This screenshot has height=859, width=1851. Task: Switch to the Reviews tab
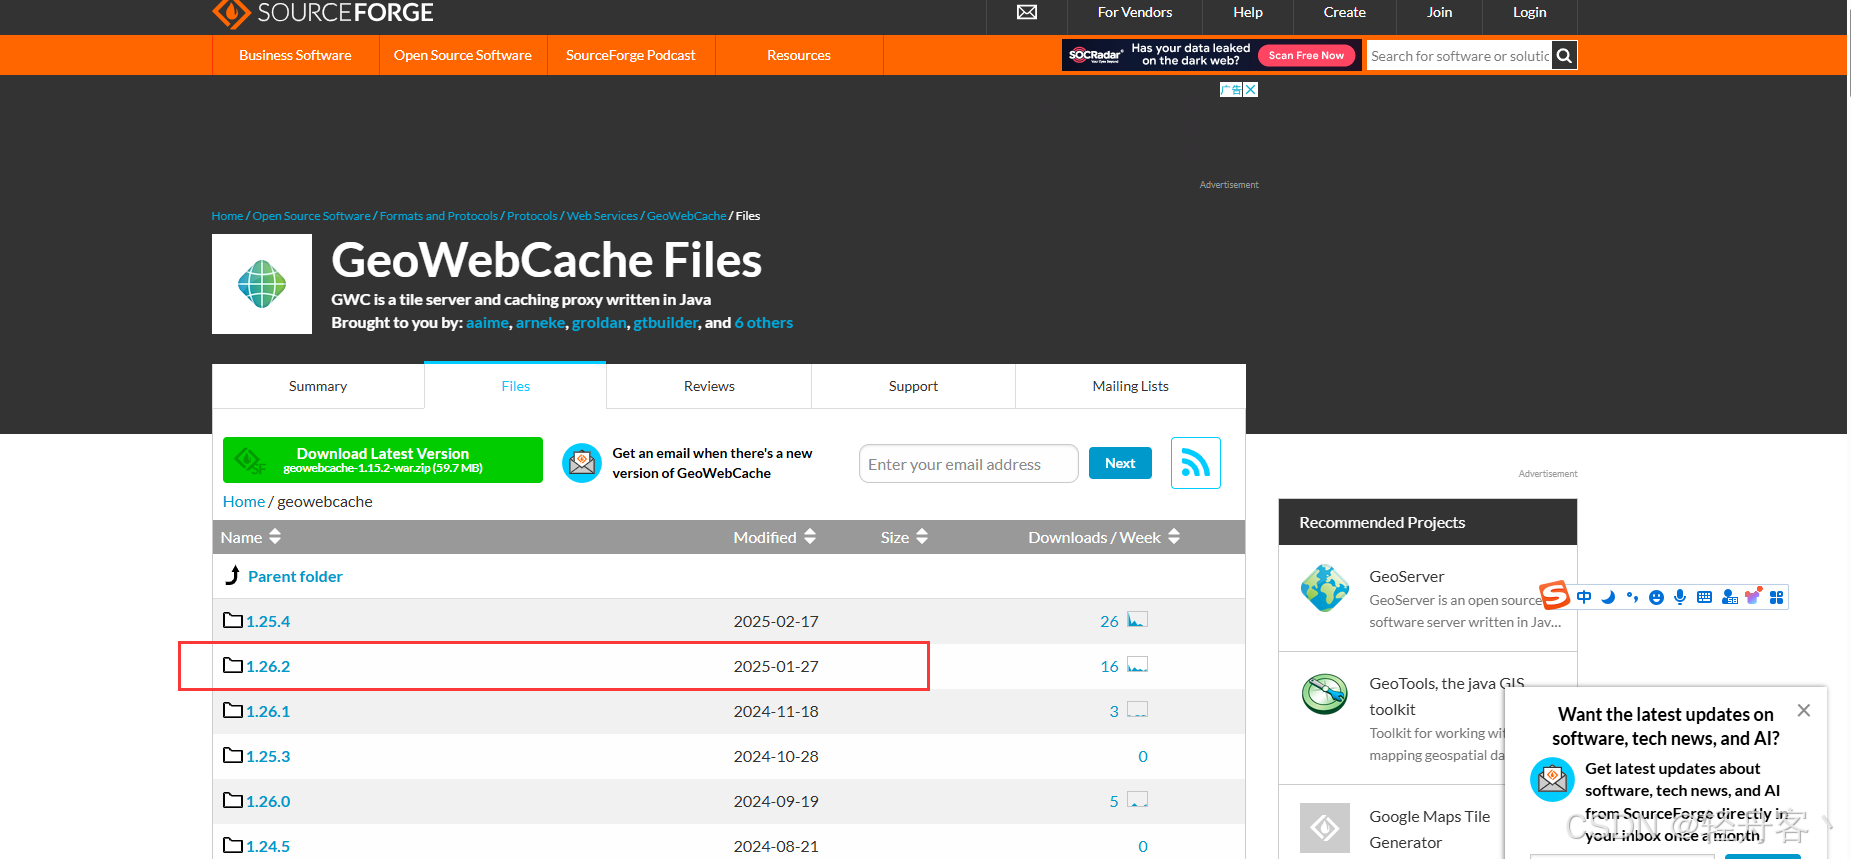[709, 386]
